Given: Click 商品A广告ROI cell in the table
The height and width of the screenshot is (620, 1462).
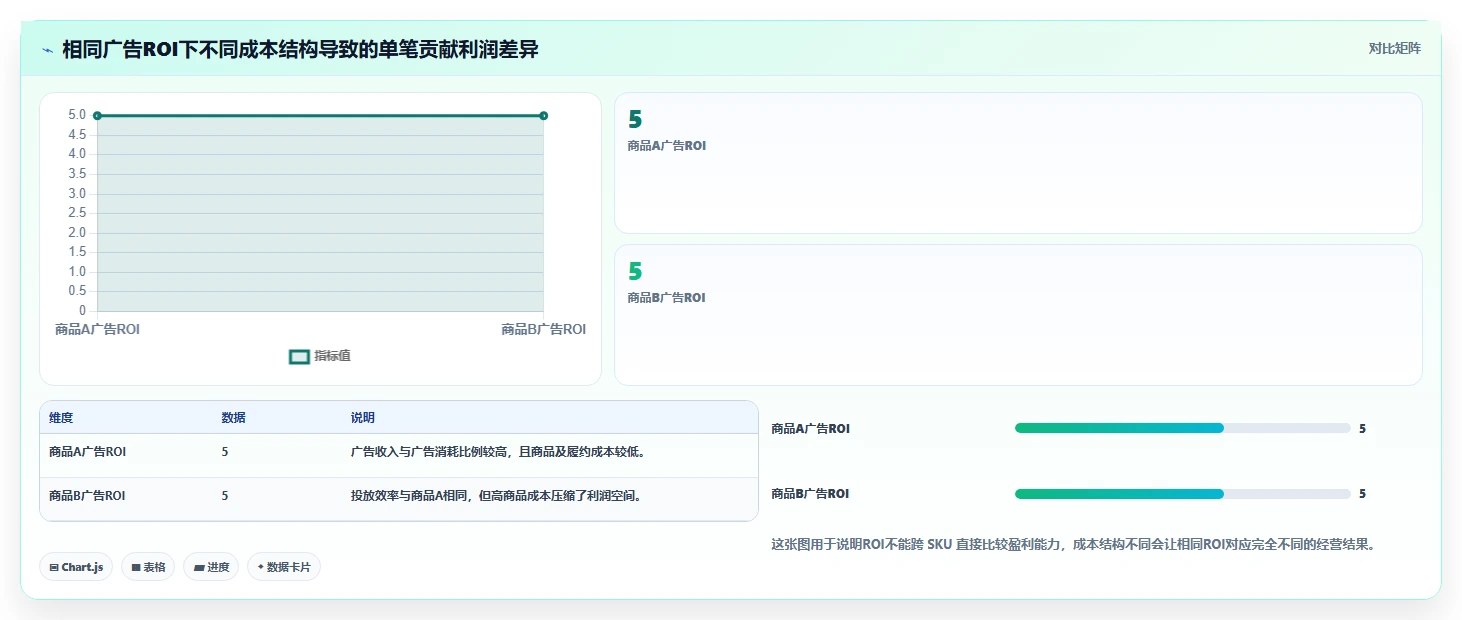Looking at the screenshot, I should pos(87,452).
